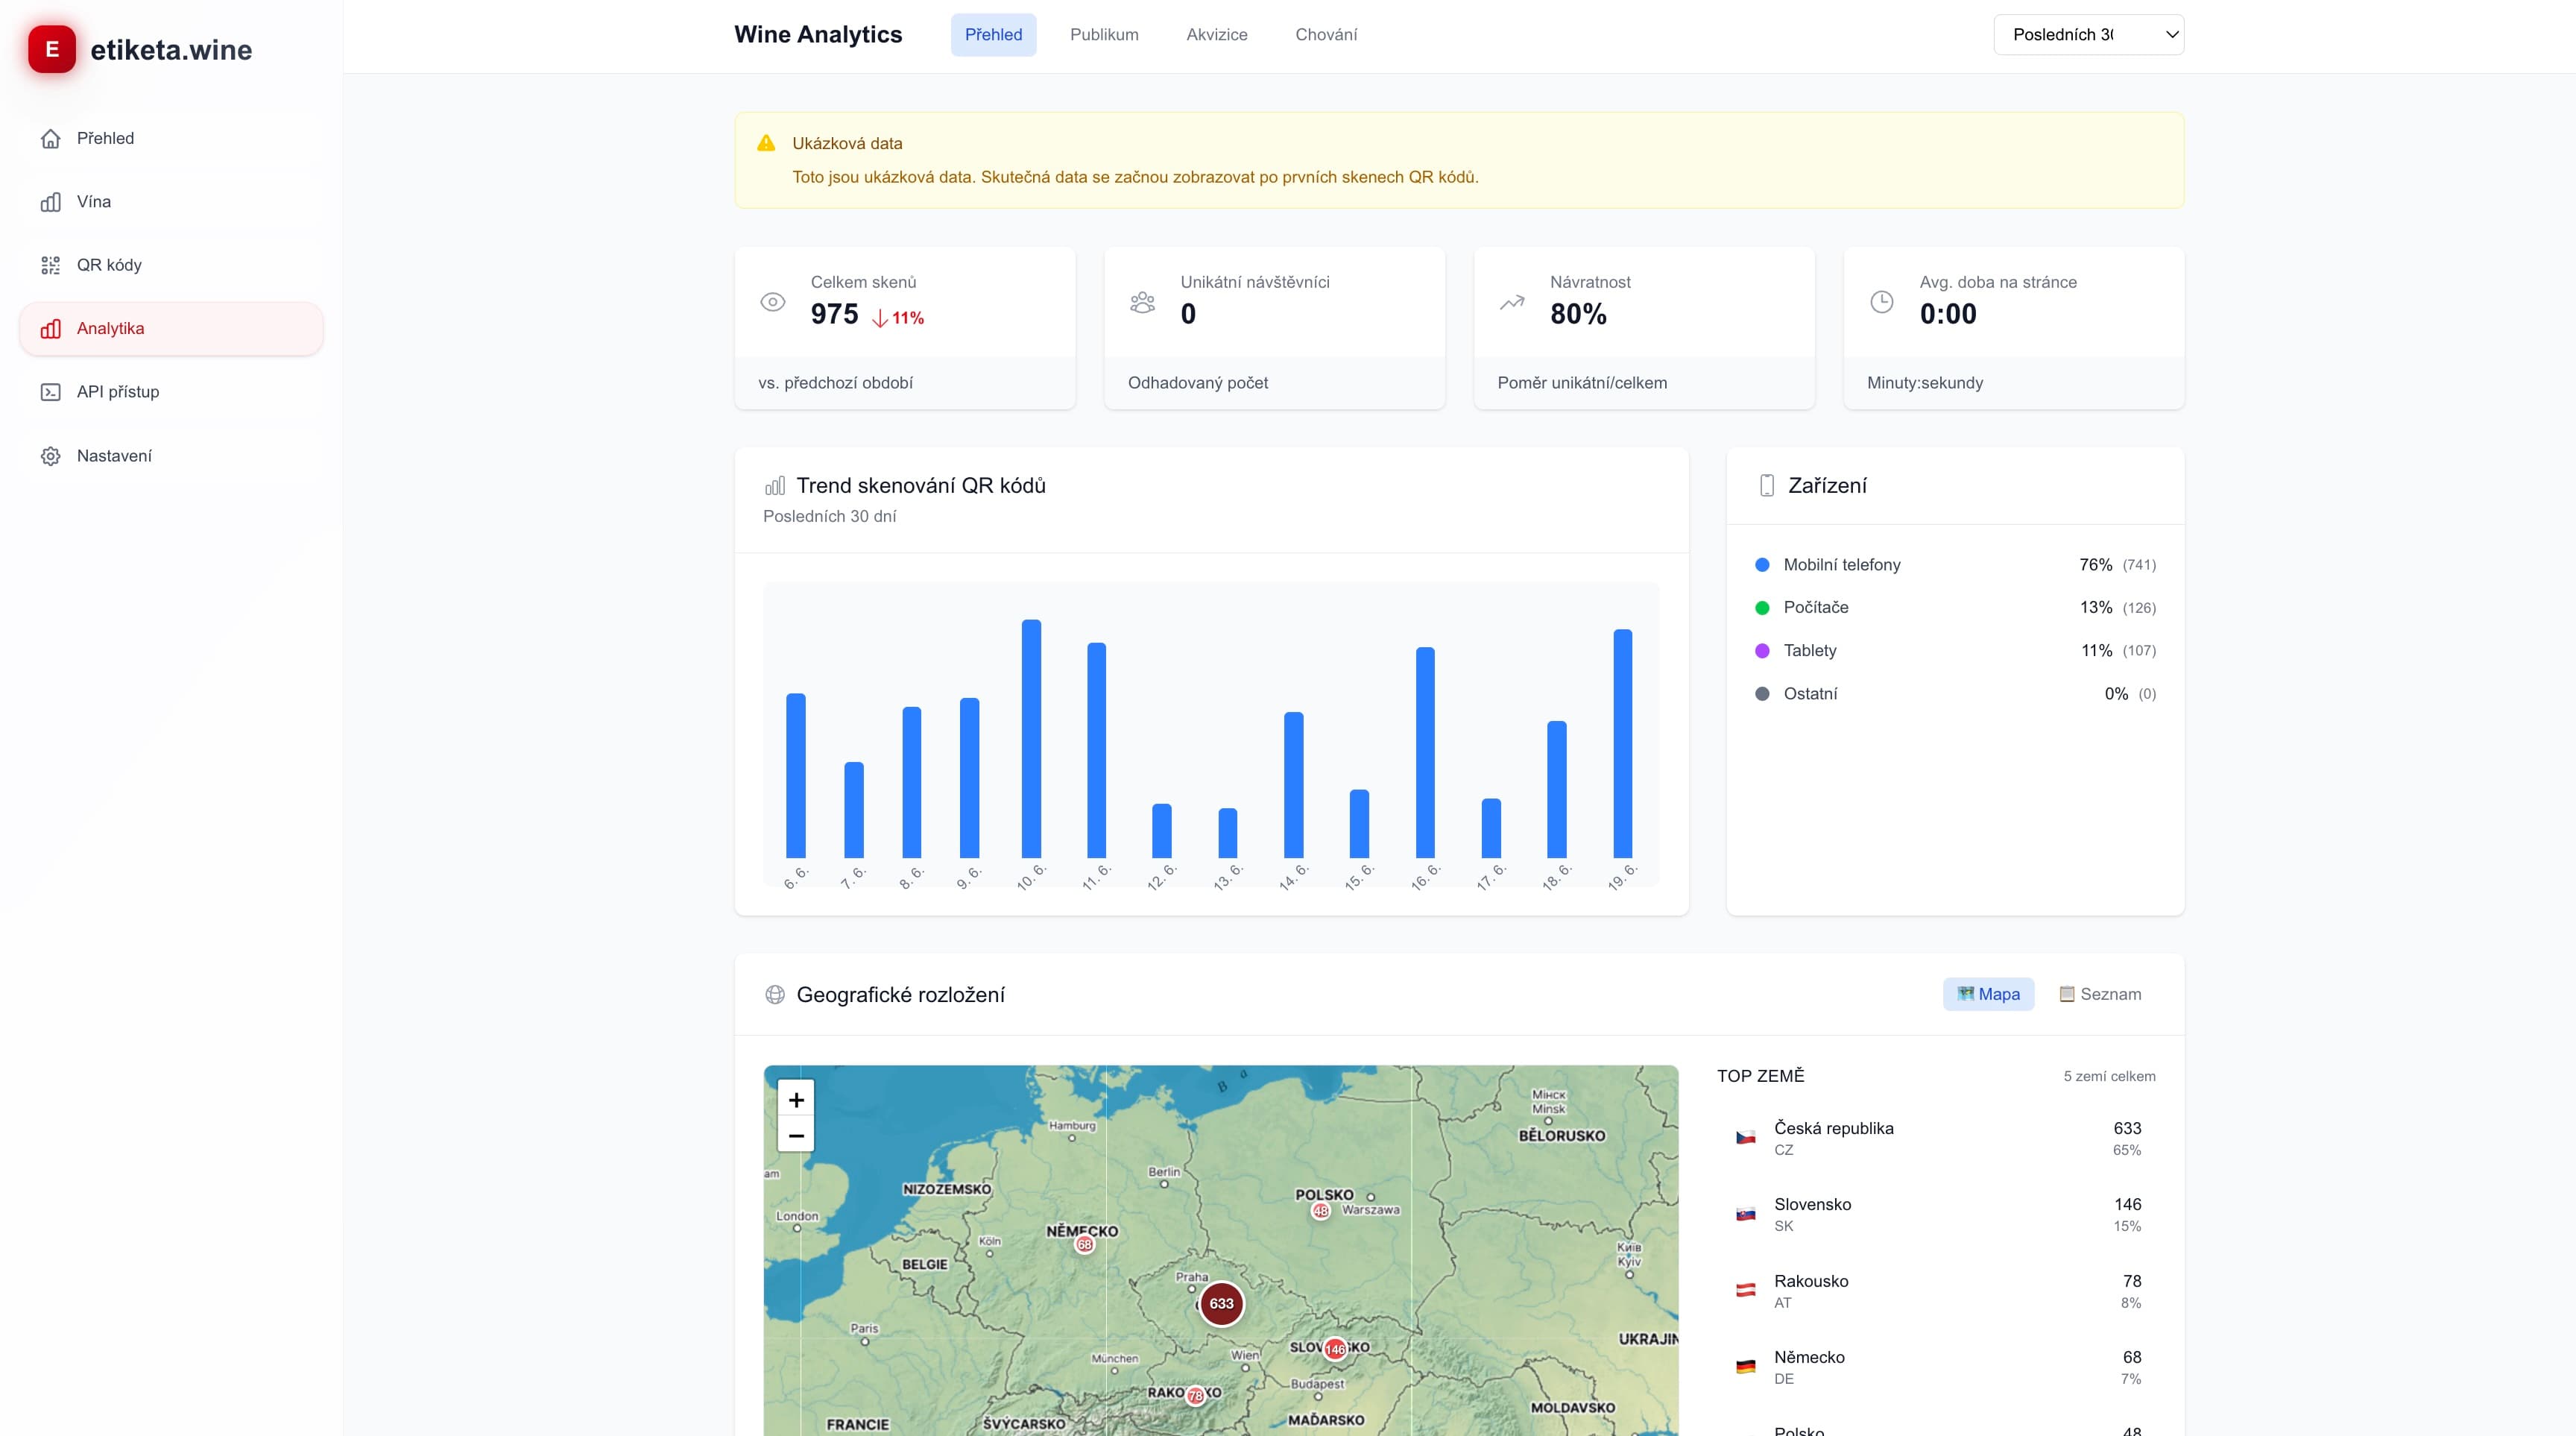Click the API přístup terminal icon
The width and height of the screenshot is (2576, 1436).
(x=51, y=392)
